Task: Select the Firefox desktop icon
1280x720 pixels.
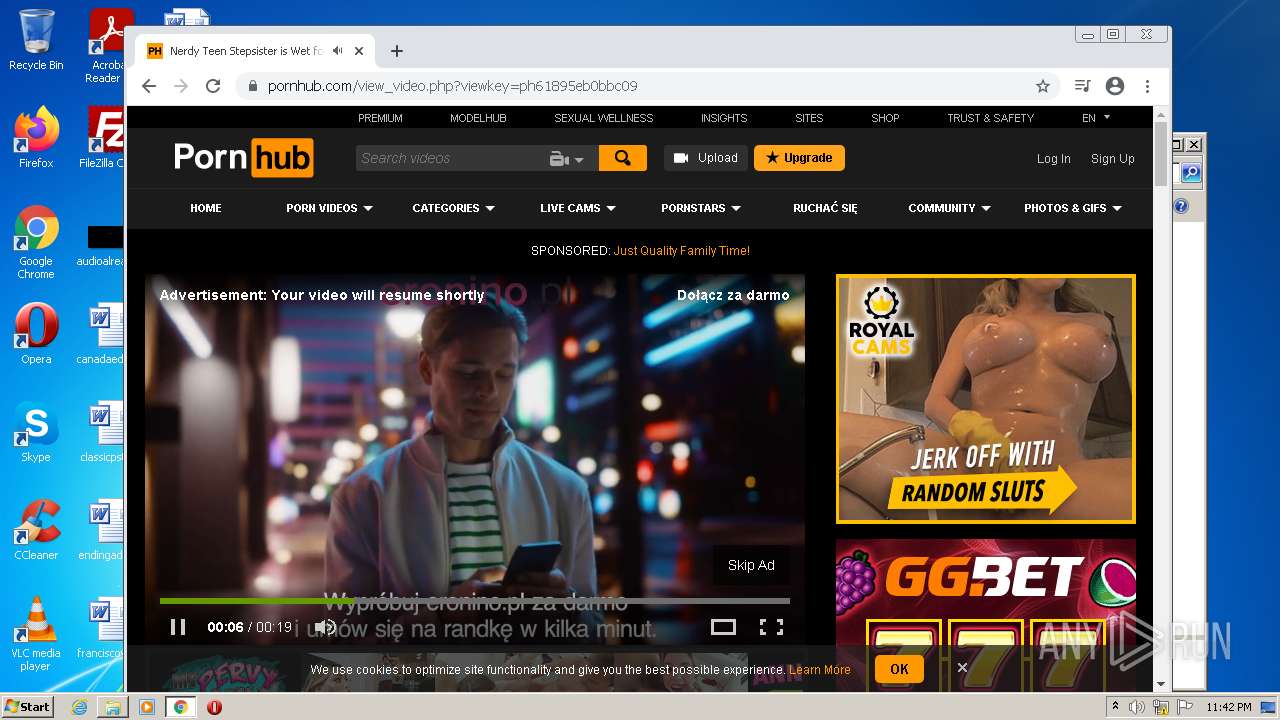Action: (36, 138)
